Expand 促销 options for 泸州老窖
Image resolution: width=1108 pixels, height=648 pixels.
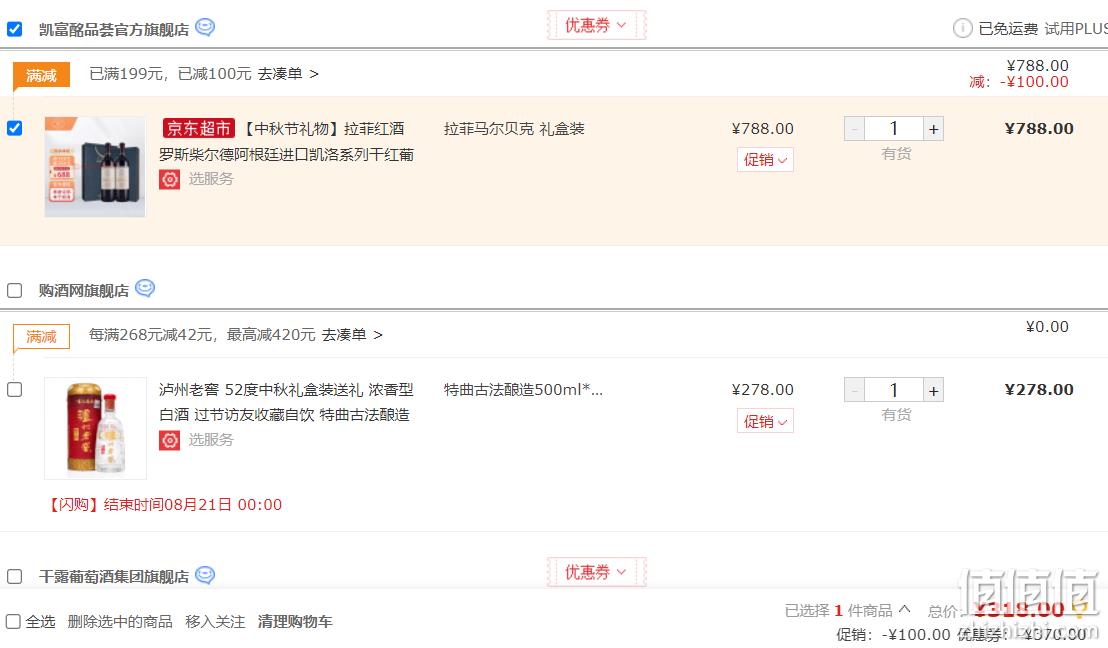765,421
